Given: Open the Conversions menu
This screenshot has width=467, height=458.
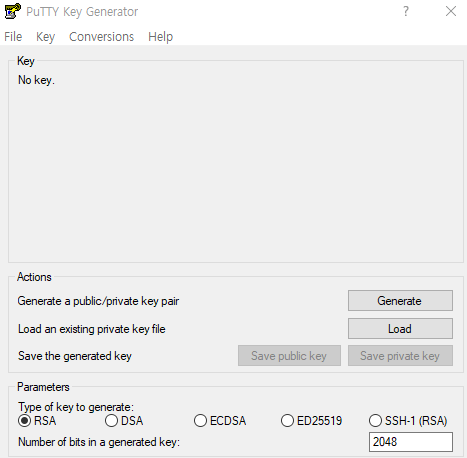Looking at the screenshot, I should (101, 37).
